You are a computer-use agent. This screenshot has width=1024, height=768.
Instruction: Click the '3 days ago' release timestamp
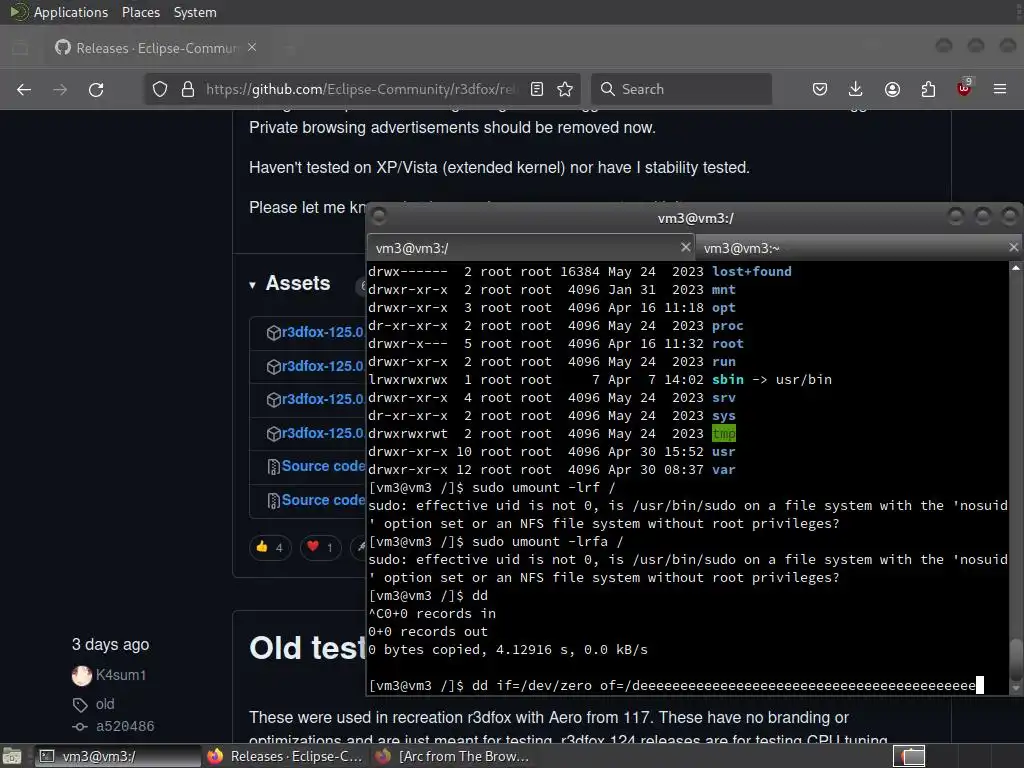click(110, 645)
